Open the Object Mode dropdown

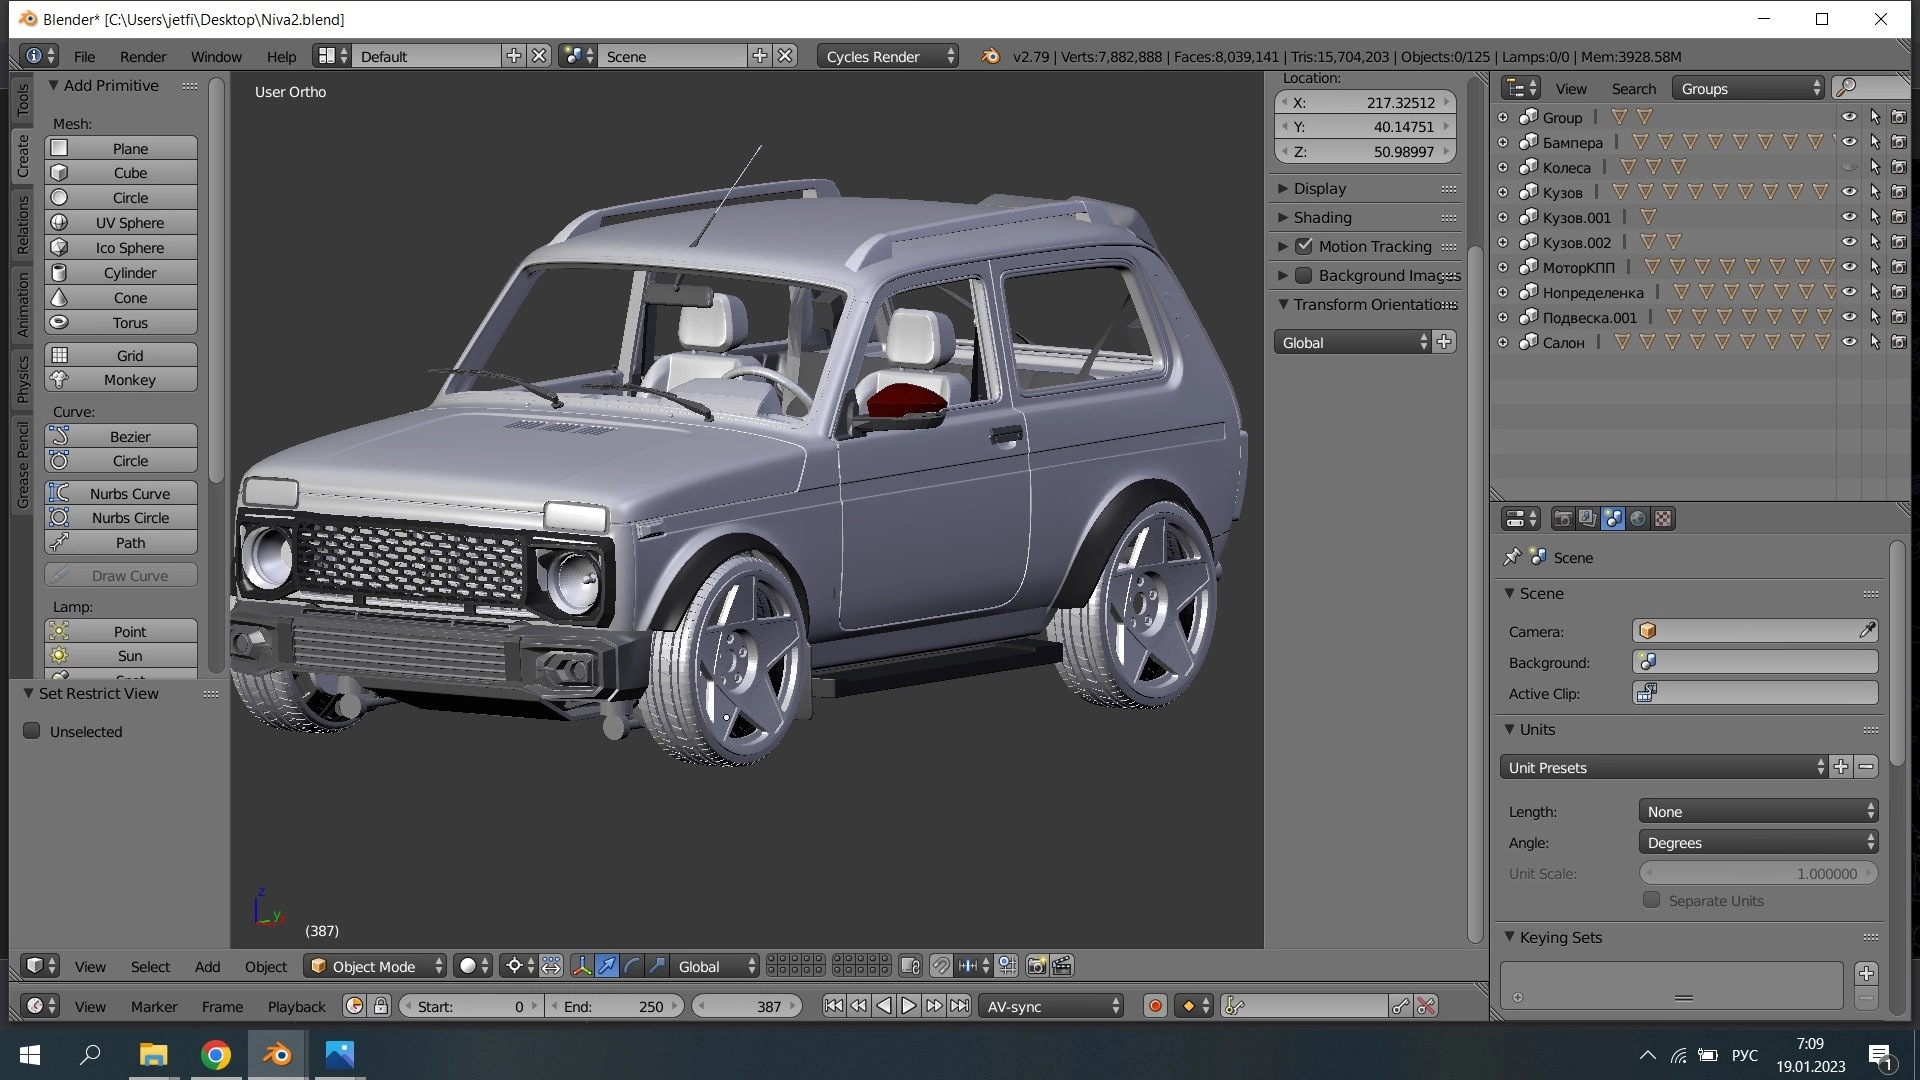[x=375, y=966]
